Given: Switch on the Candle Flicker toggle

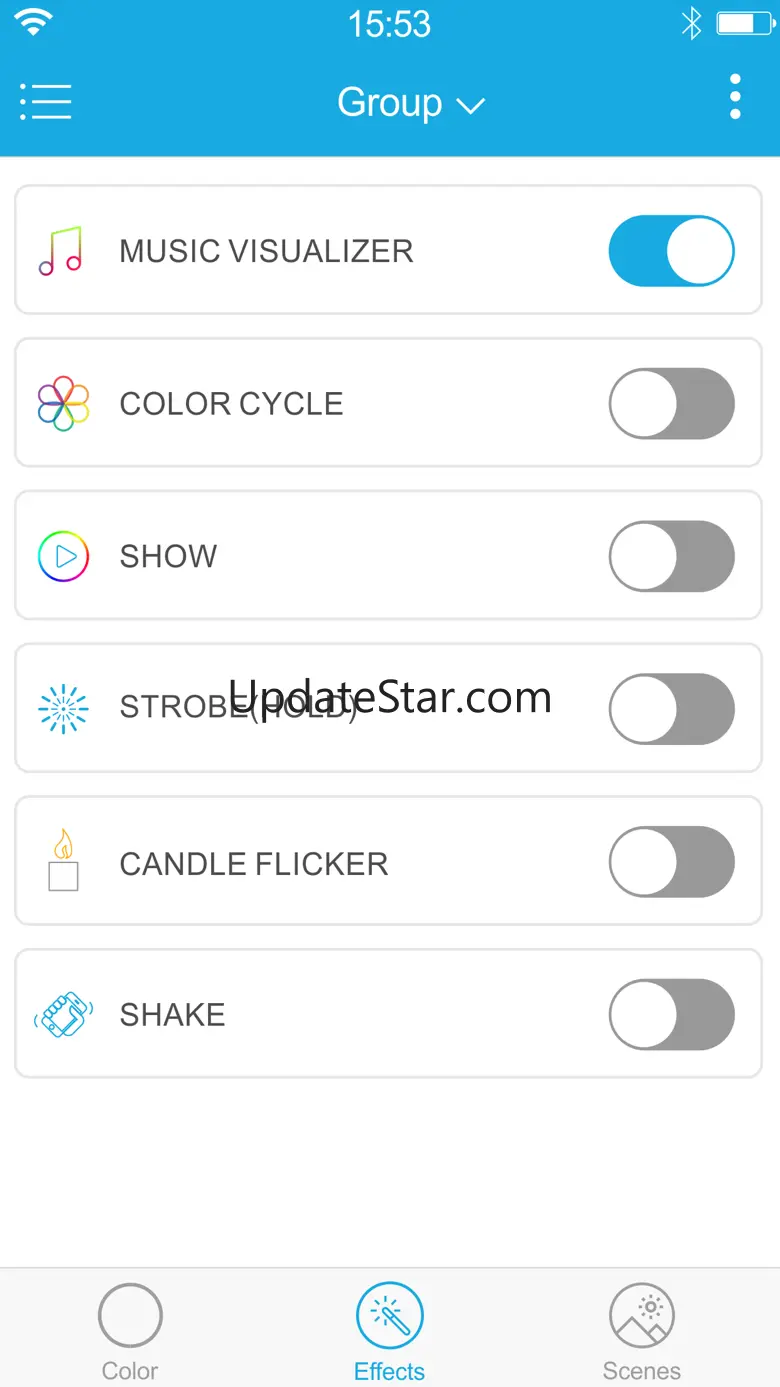Looking at the screenshot, I should coord(671,861).
